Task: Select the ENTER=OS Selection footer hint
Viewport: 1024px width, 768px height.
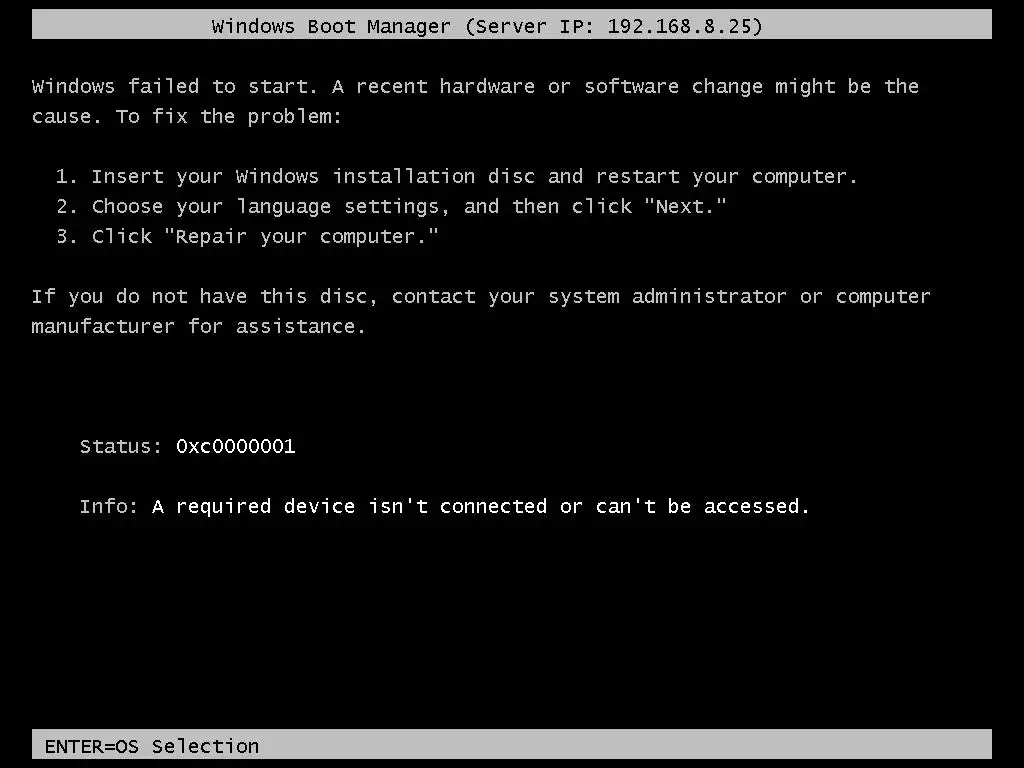Action: [152, 746]
